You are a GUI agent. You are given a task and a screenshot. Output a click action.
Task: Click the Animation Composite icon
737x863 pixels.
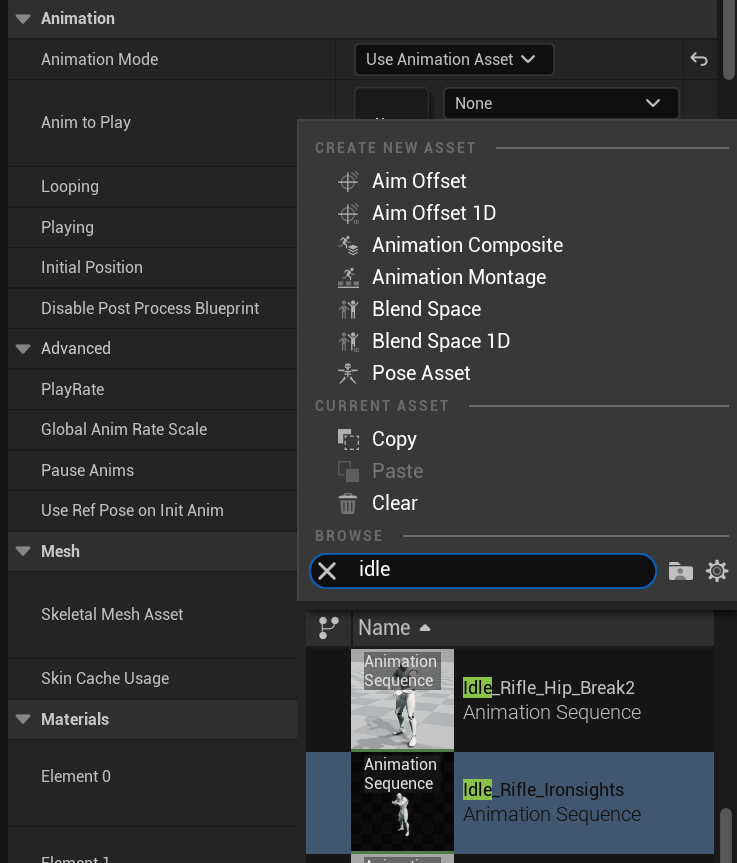coord(348,245)
